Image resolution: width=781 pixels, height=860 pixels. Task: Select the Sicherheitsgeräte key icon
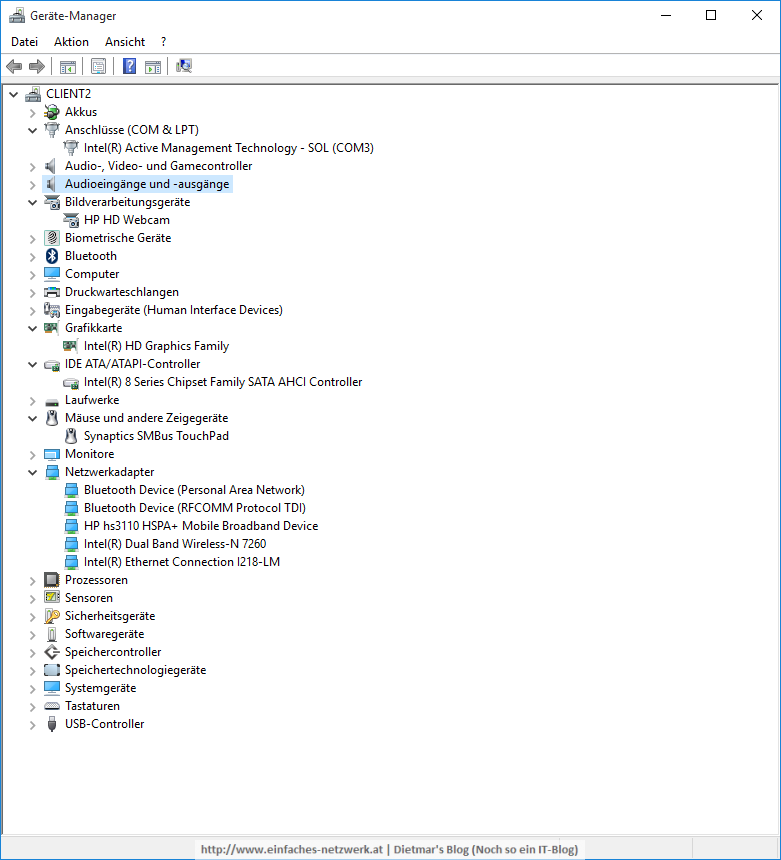coord(52,616)
